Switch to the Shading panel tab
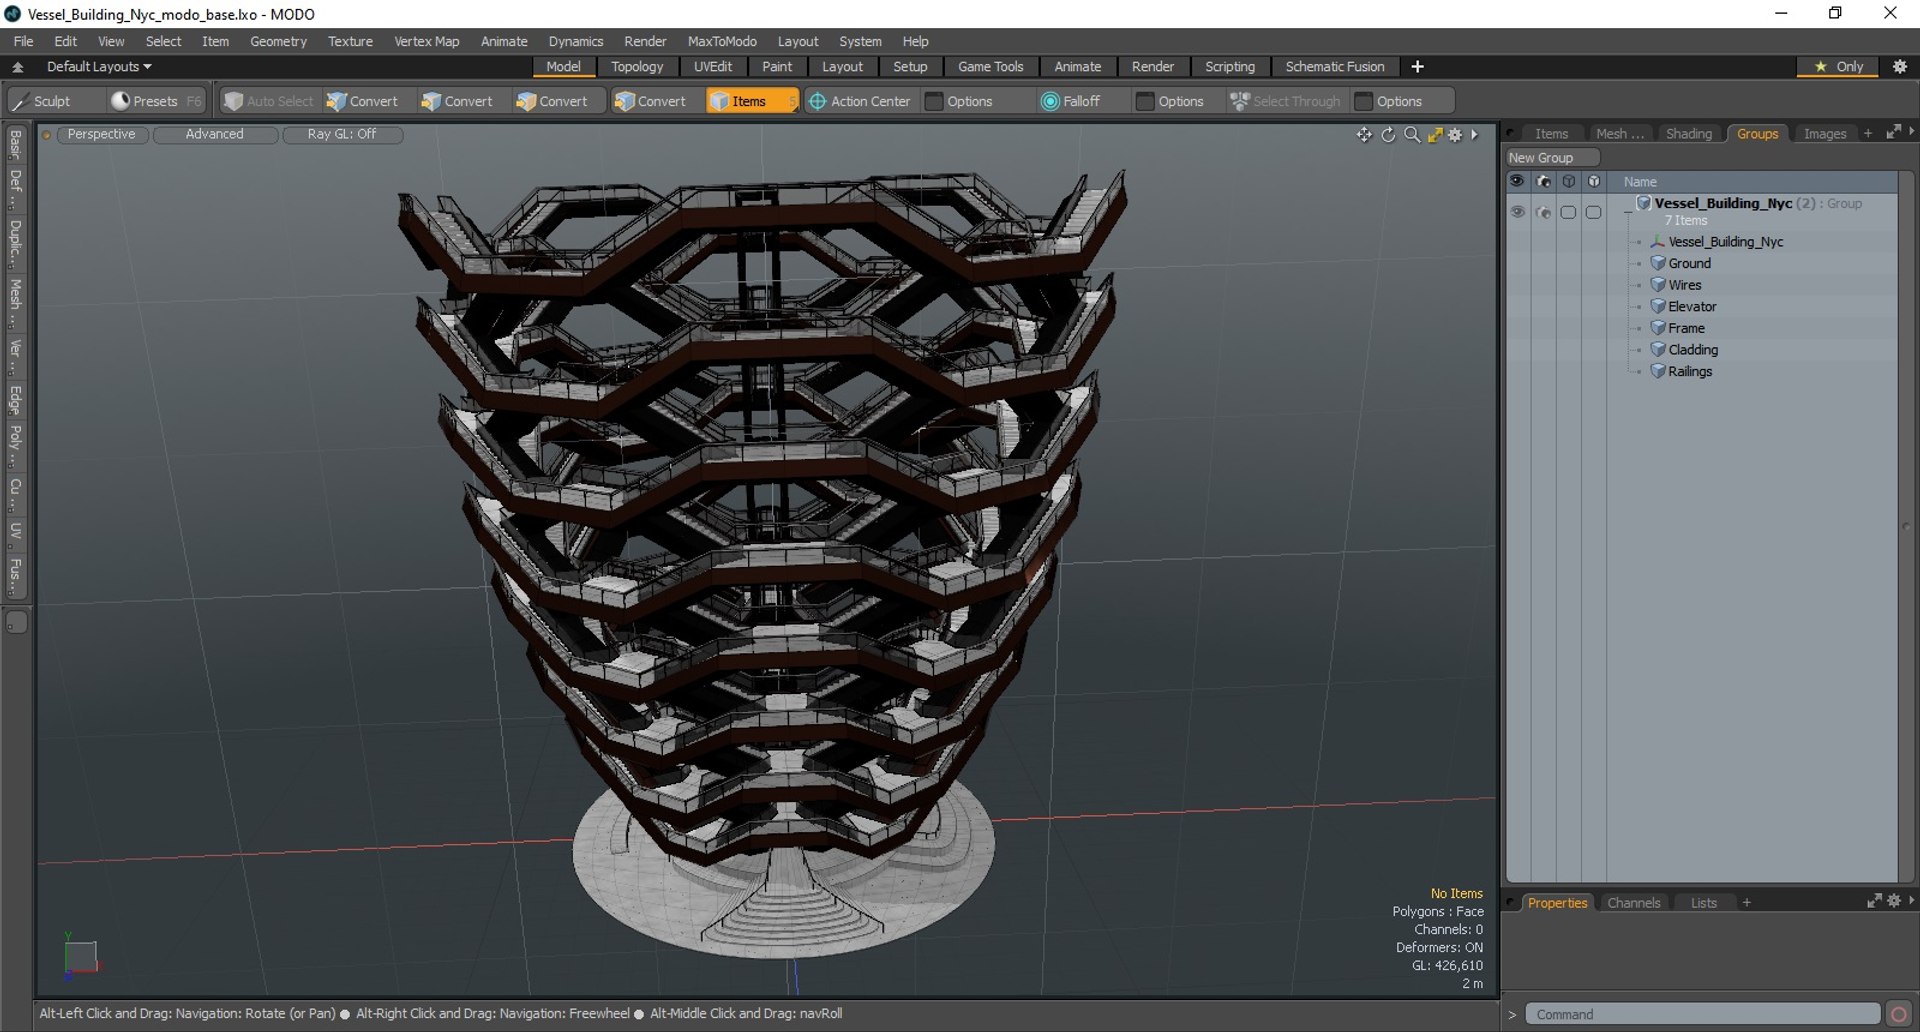The height and width of the screenshot is (1032, 1920). pyautogui.click(x=1688, y=133)
